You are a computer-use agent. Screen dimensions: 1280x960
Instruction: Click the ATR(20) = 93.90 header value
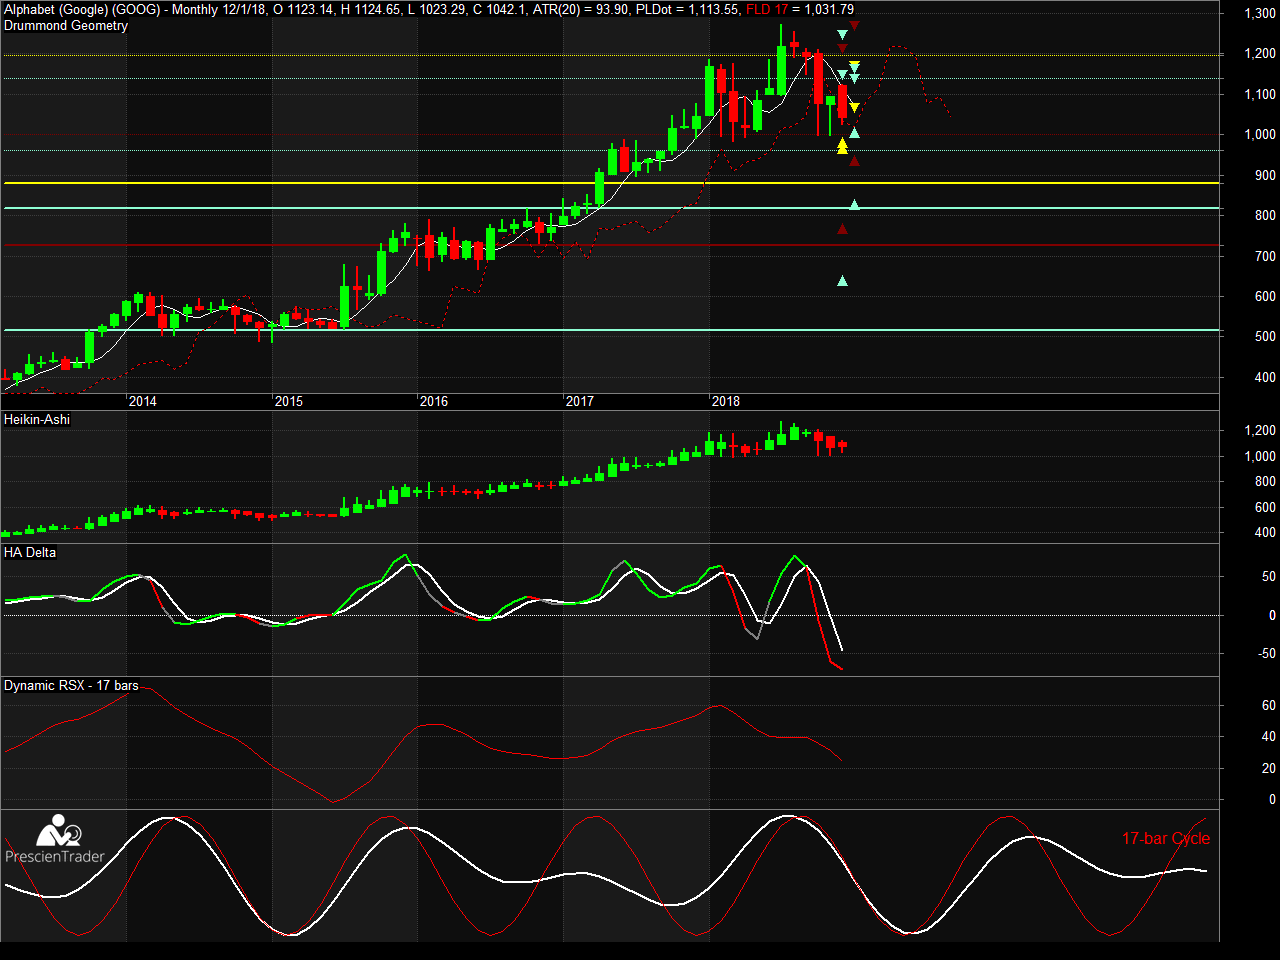coord(581,10)
